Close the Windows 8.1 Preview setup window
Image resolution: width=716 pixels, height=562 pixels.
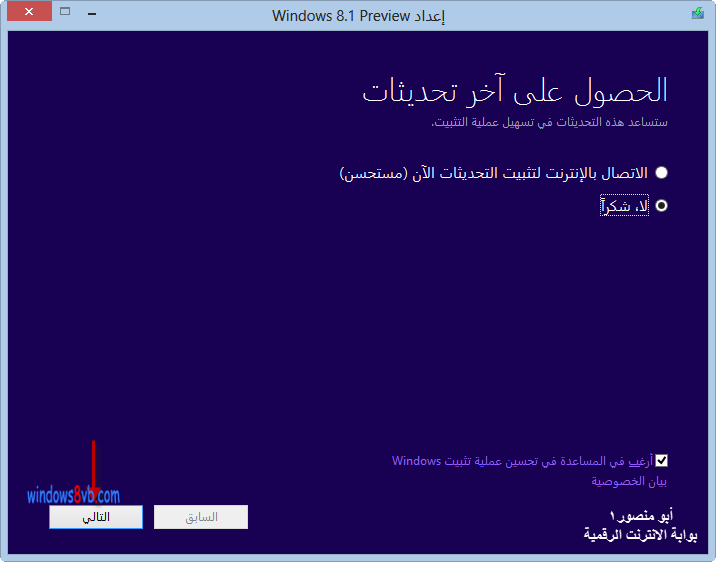(29, 13)
